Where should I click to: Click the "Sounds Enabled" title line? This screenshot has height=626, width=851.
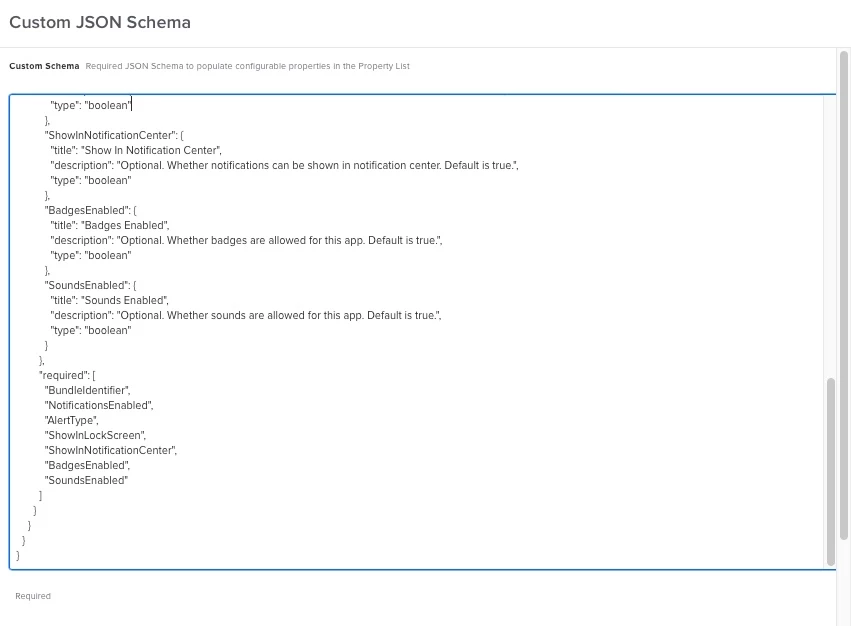click(x=110, y=300)
